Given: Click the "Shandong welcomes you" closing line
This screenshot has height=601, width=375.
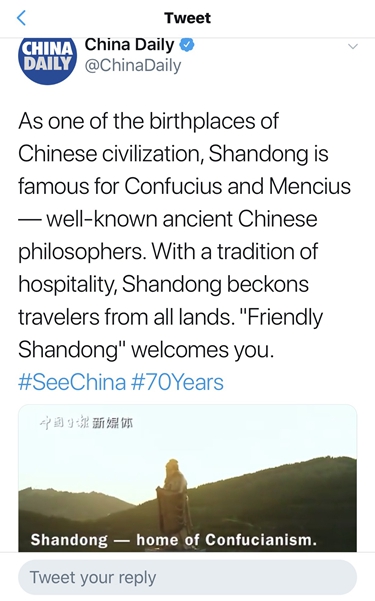Looking at the screenshot, I should click(146, 350).
